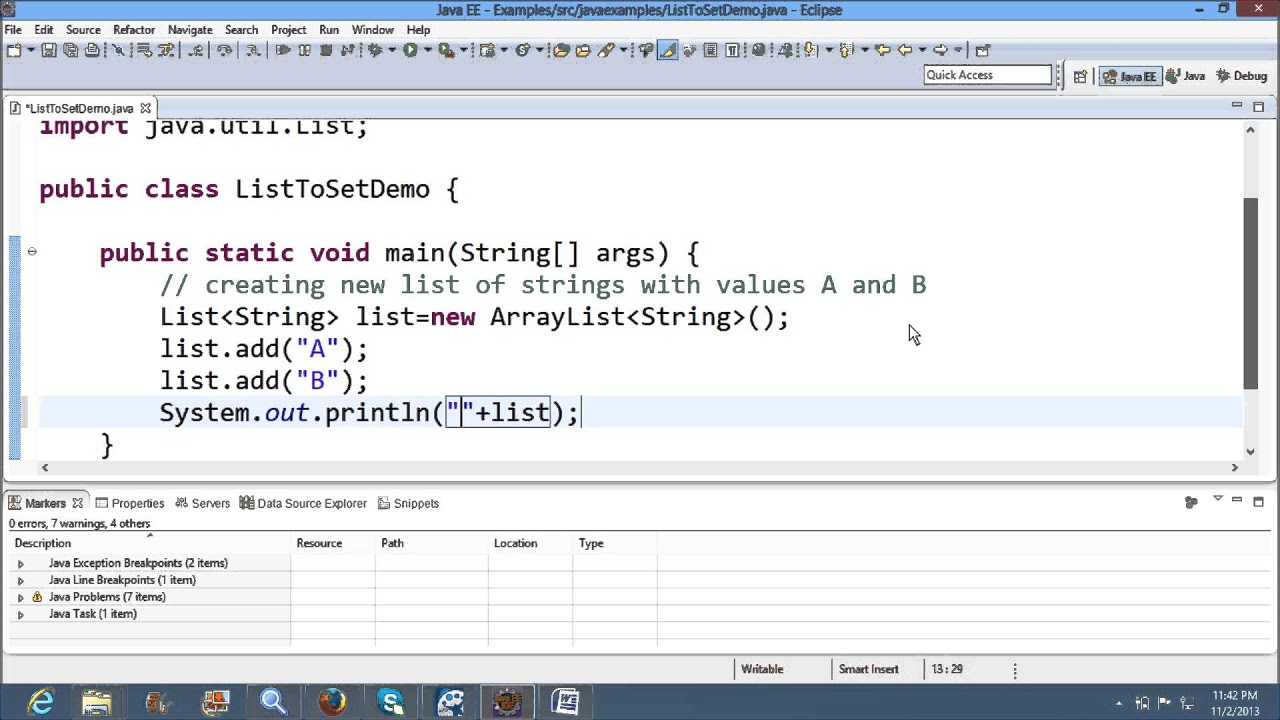Open the File menu

pyautogui.click(x=13, y=30)
